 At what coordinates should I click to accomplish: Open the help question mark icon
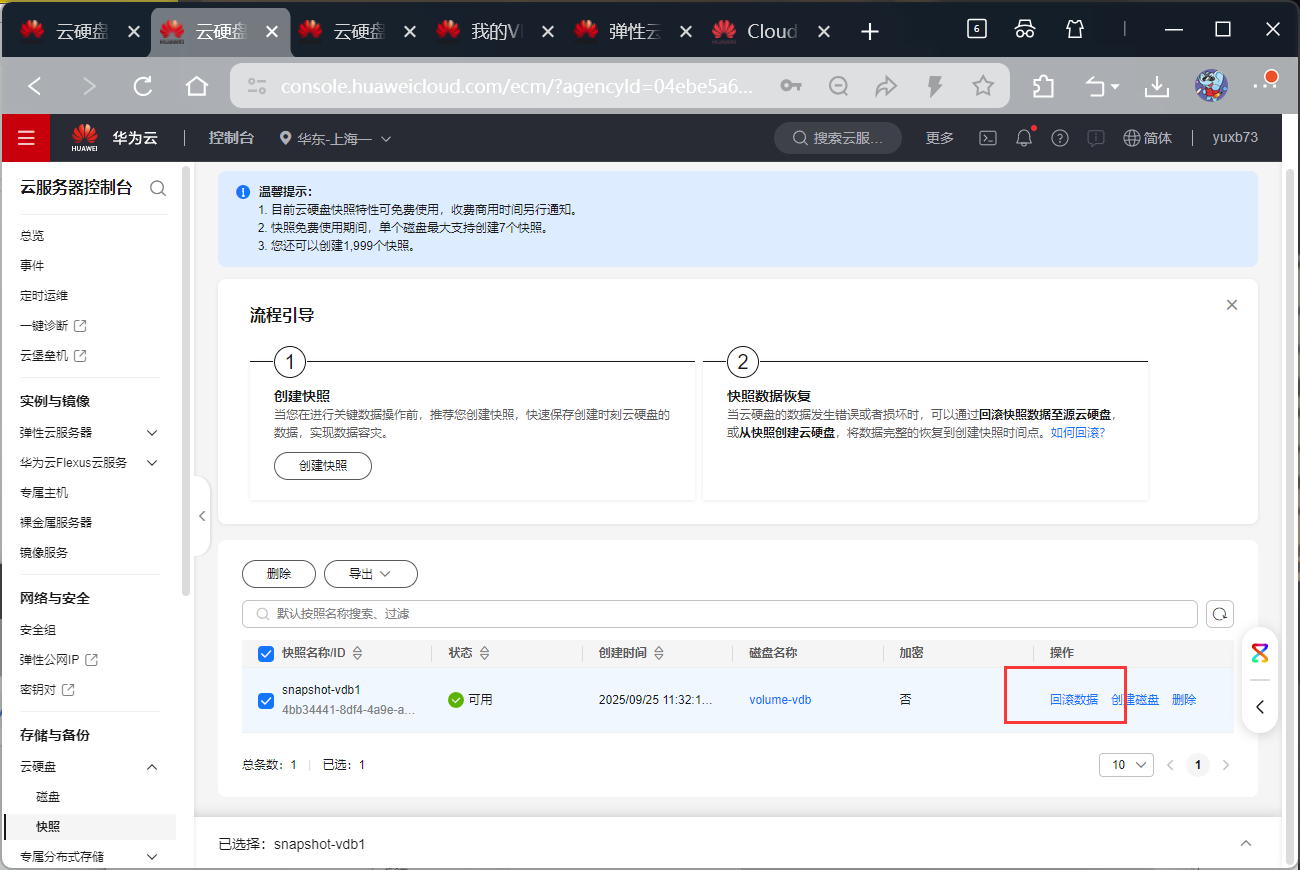[1060, 138]
